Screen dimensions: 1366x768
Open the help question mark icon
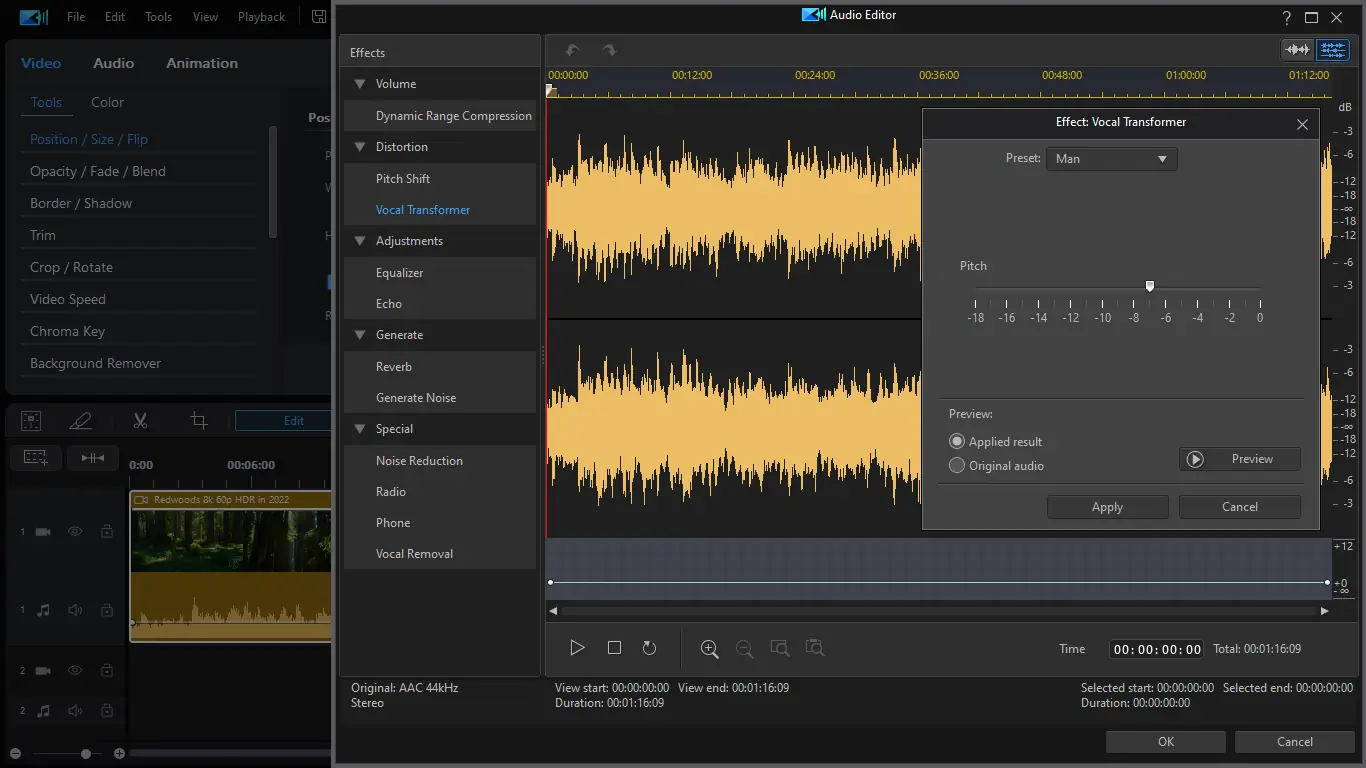click(1287, 17)
